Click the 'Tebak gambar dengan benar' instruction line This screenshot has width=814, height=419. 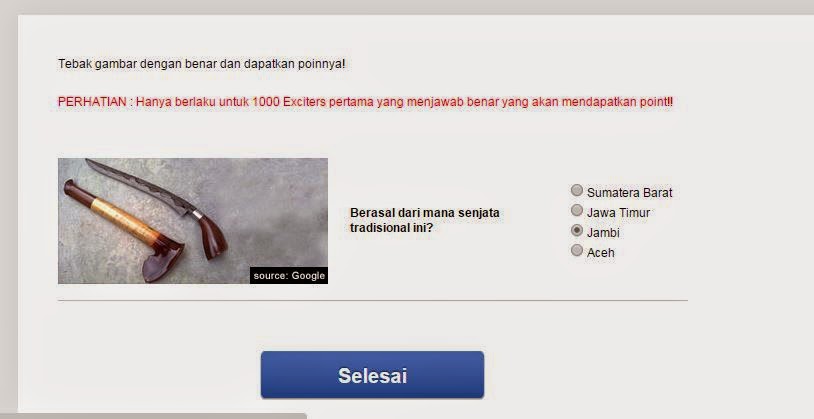[201, 64]
